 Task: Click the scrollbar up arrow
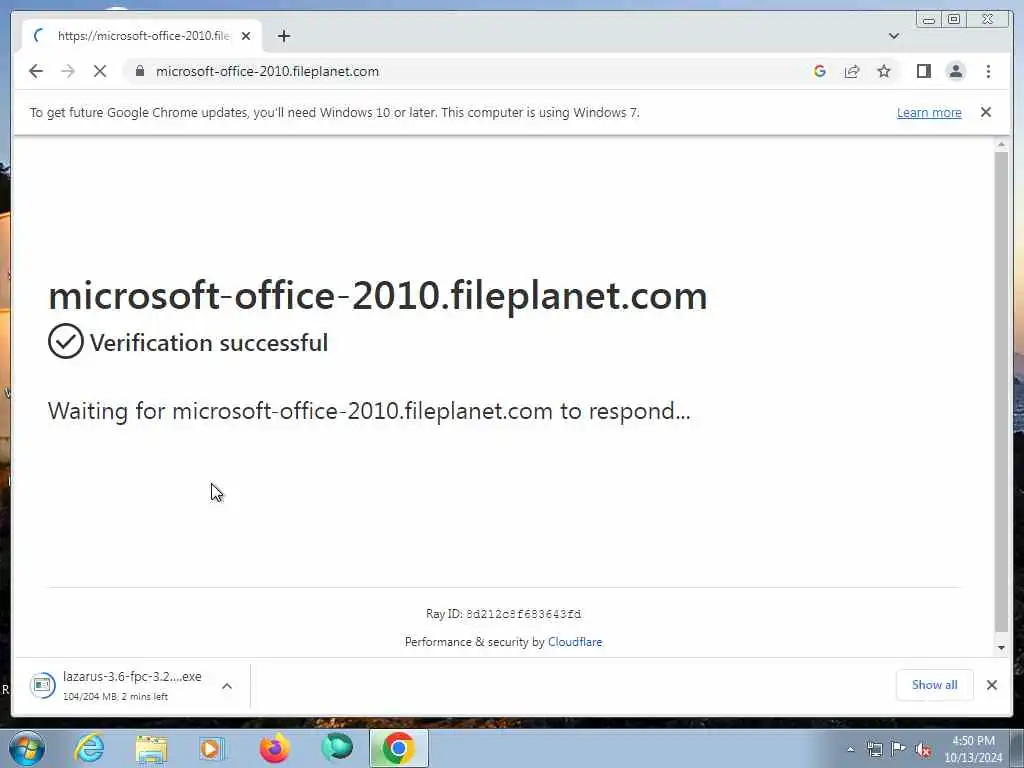[1001, 144]
